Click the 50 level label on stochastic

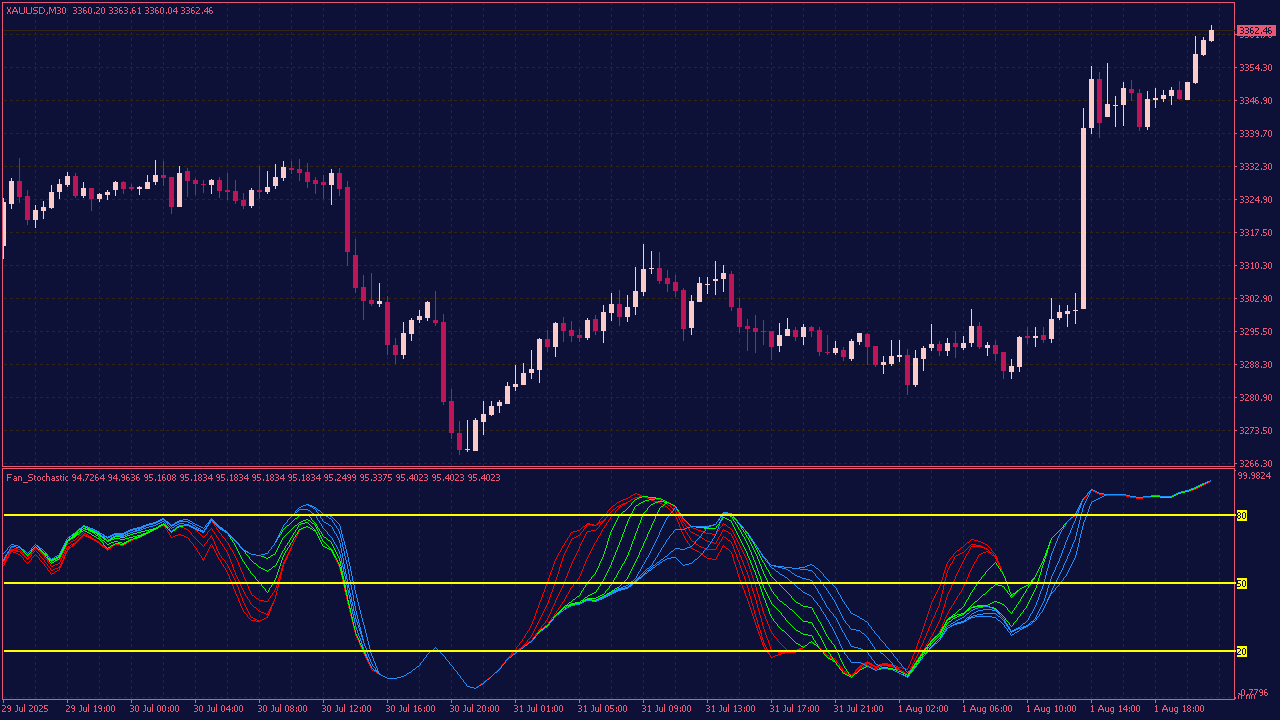[x=1242, y=583]
